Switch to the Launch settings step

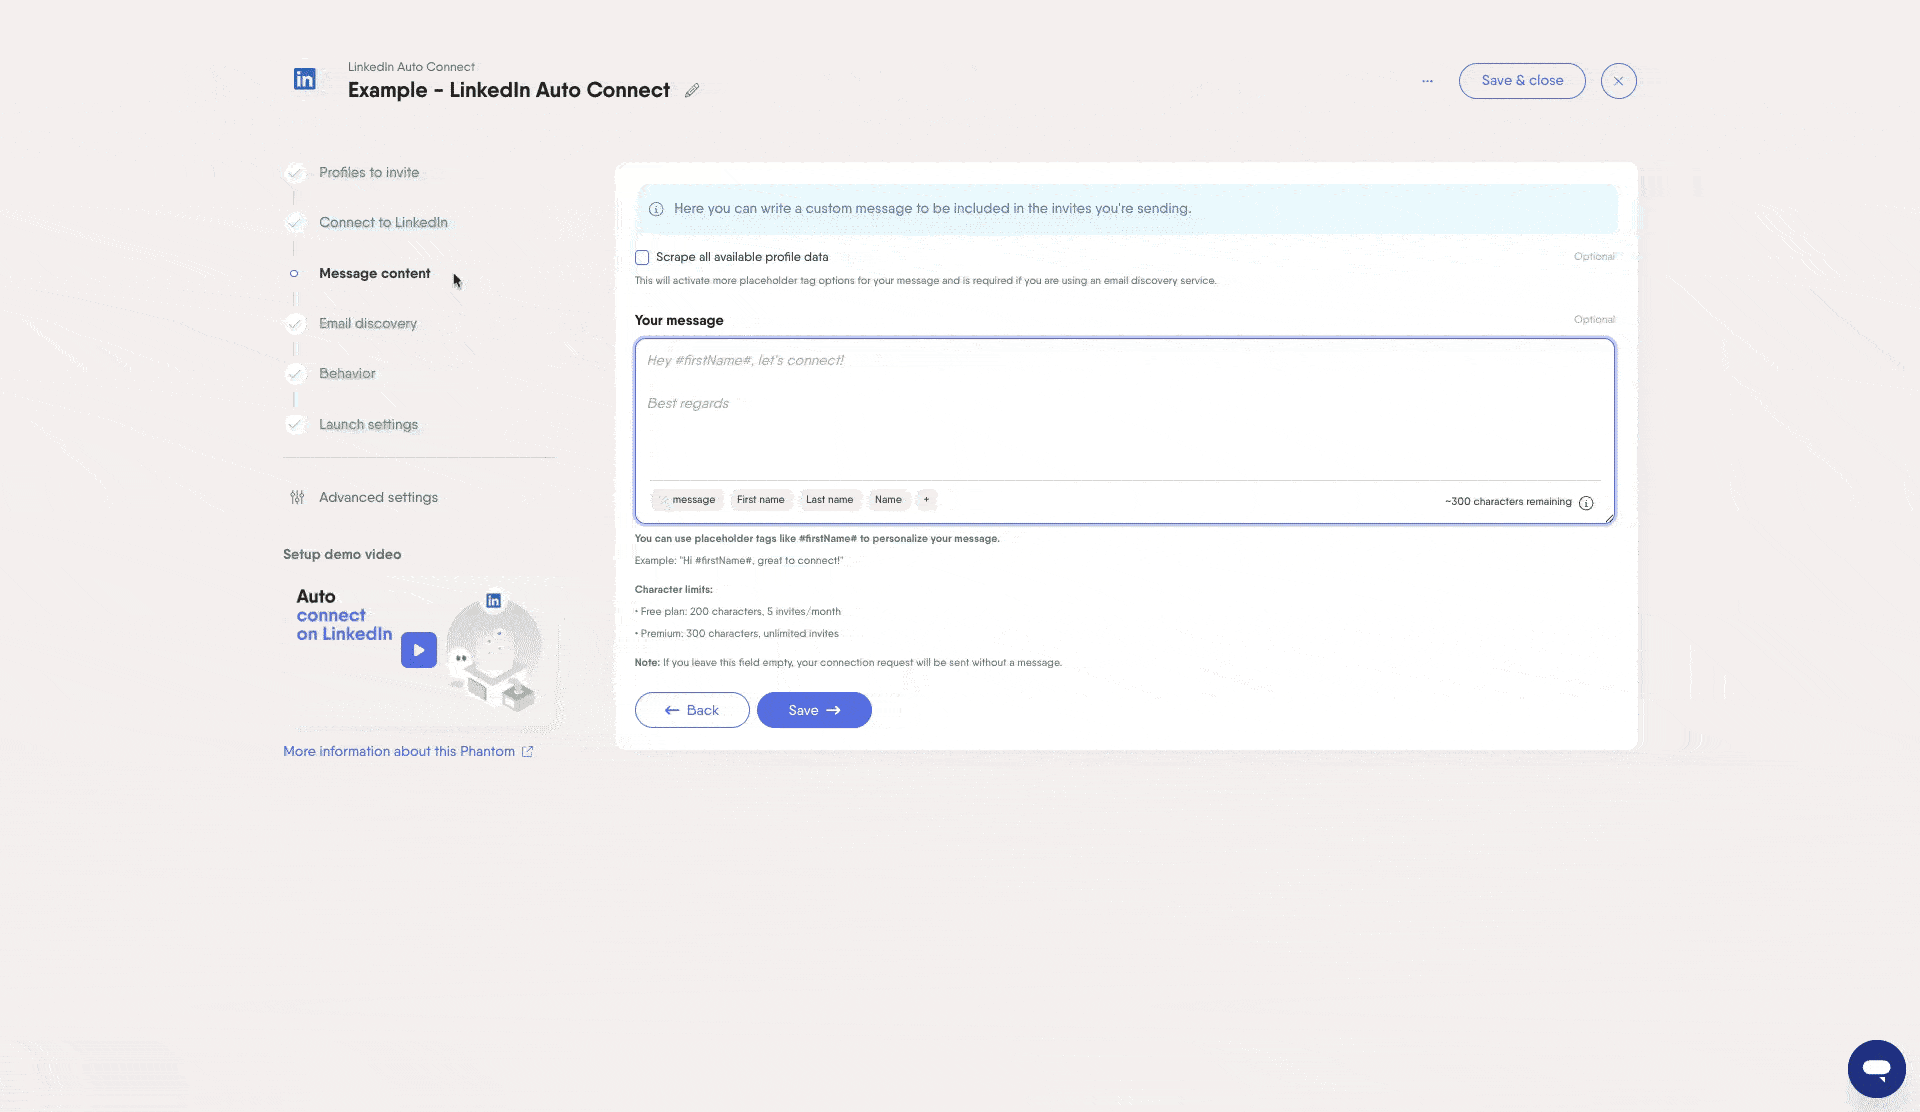(368, 424)
